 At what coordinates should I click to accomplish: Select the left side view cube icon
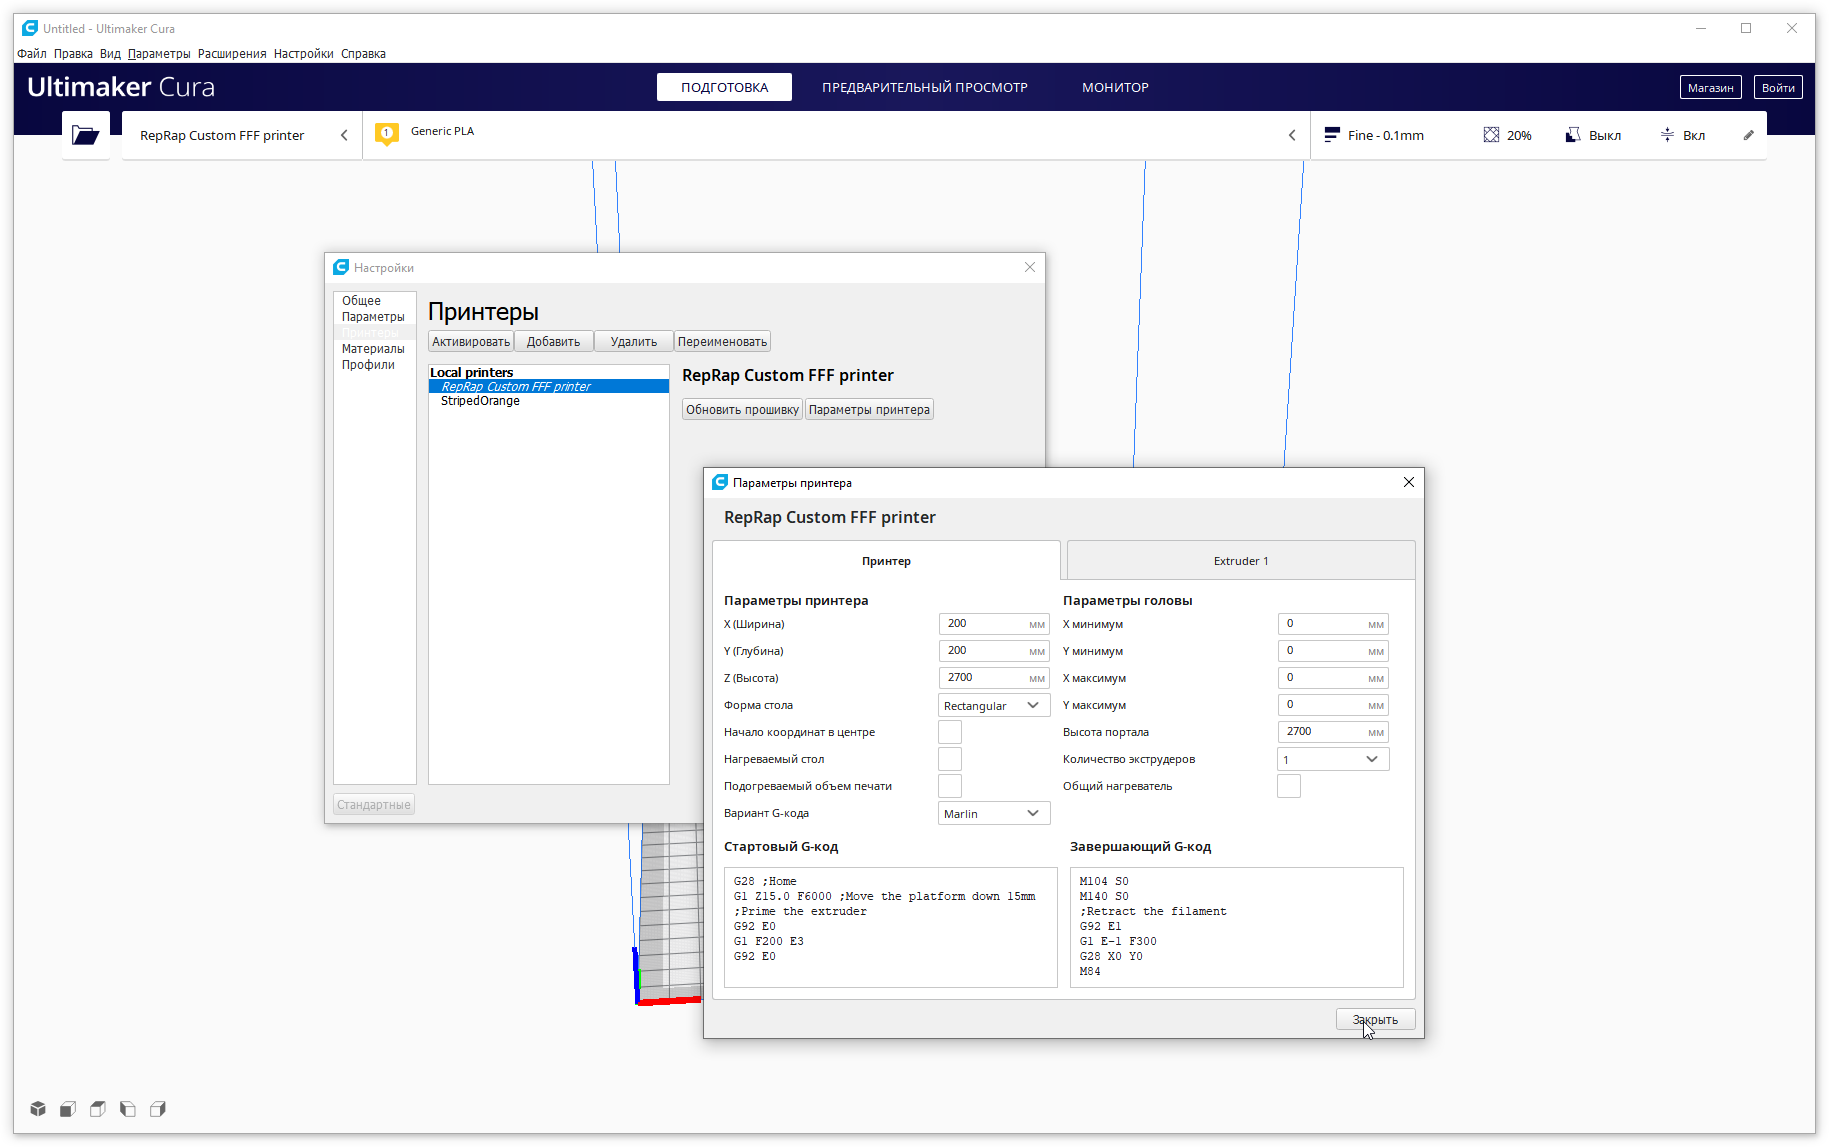tap(128, 1108)
